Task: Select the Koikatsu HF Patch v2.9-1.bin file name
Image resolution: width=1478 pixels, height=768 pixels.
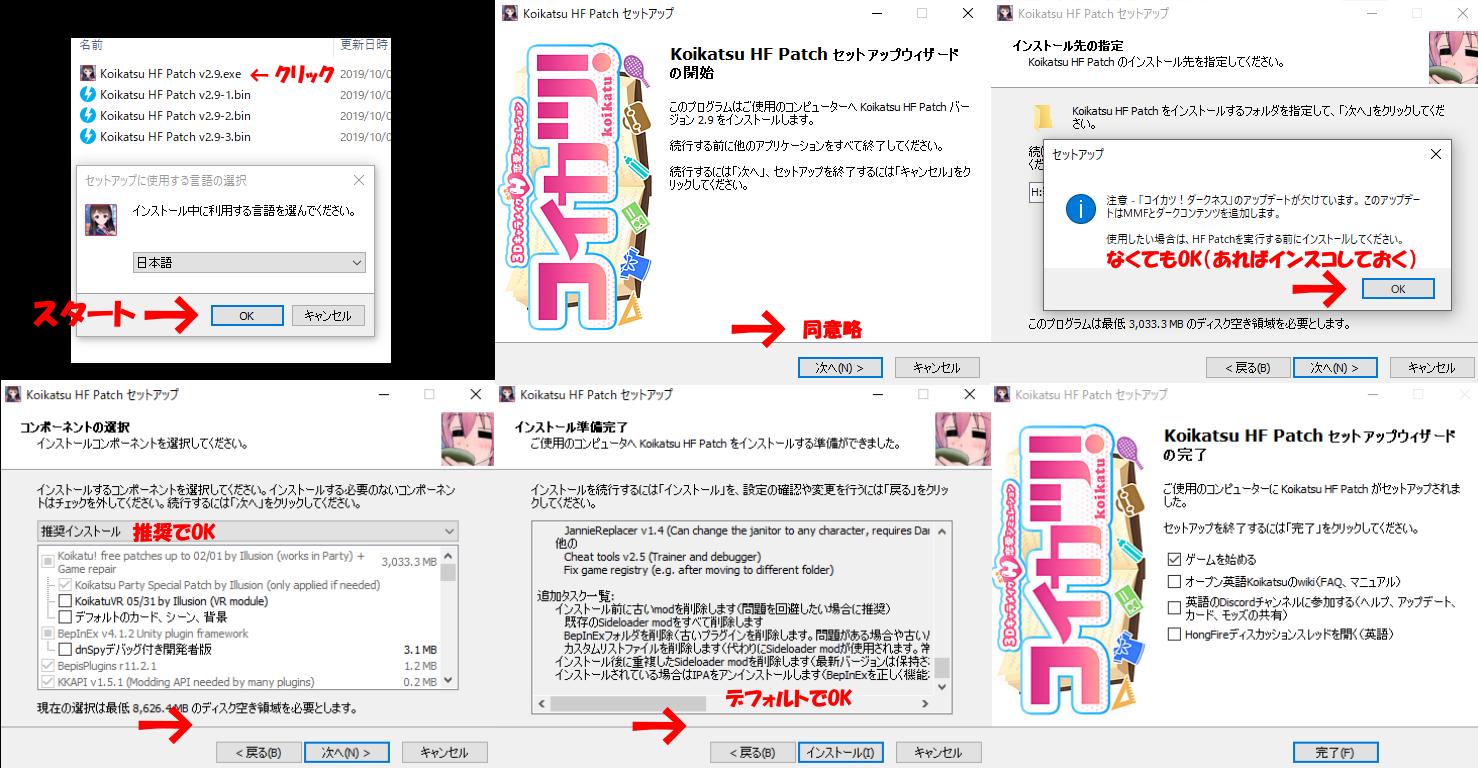Action: click(x=175, y=94)
